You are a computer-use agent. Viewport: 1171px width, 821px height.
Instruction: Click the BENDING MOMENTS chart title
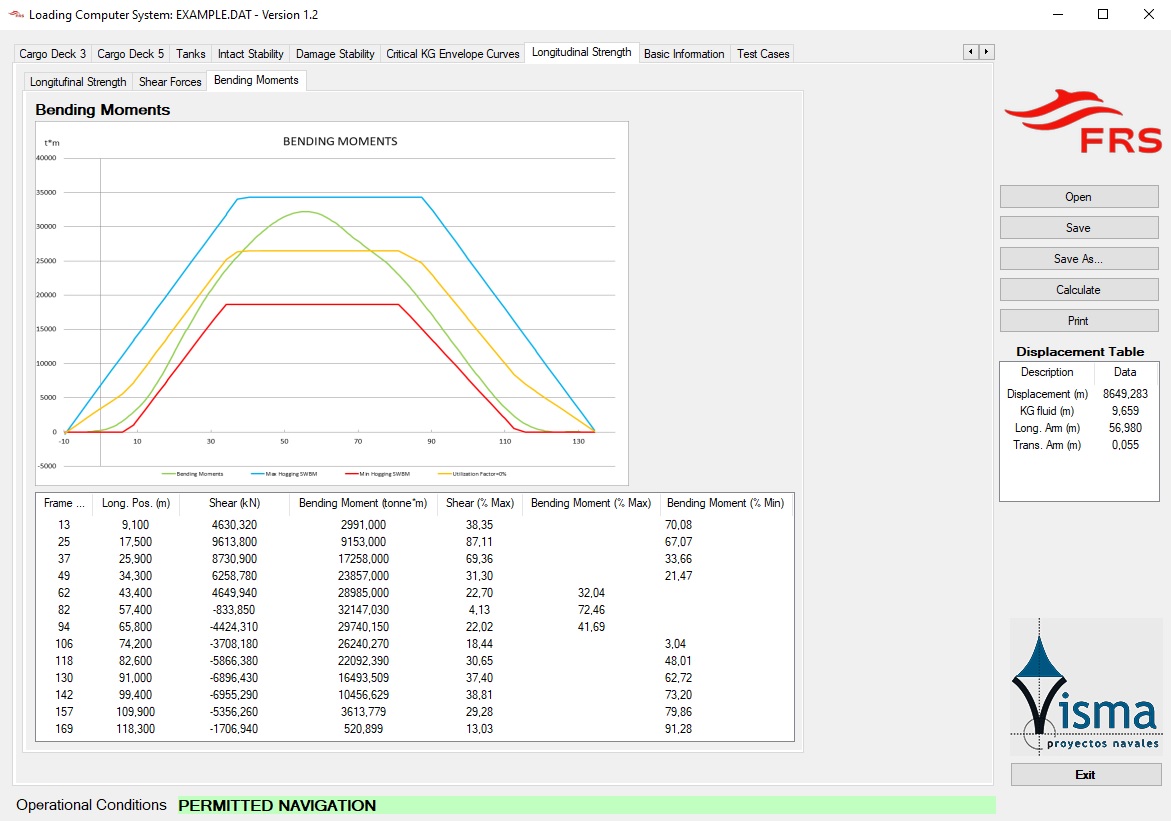point(340,141)
